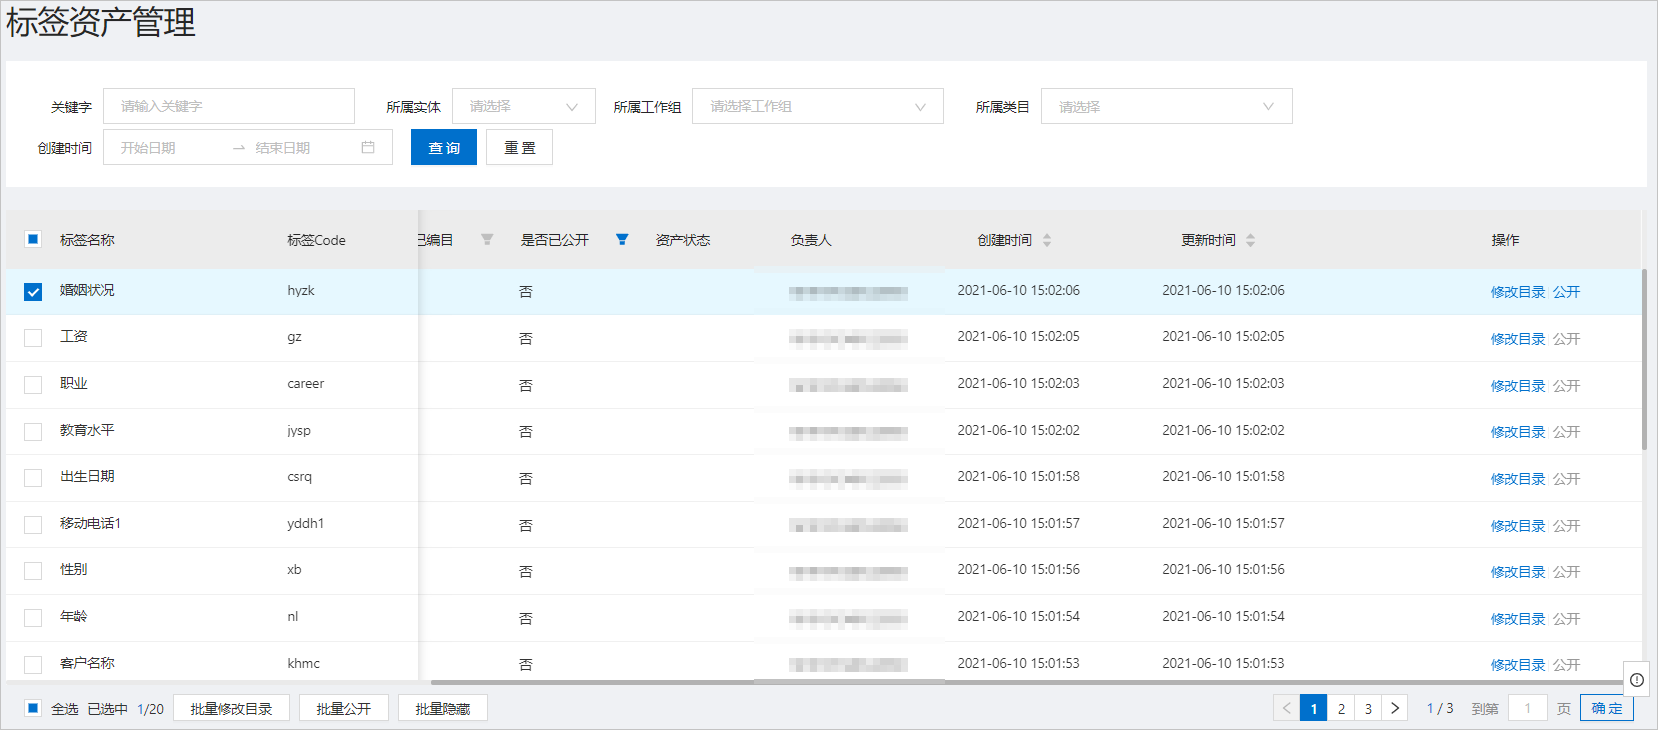The height and width of the screenshot is (730, 1658).
Task: Click 修改目录 link in 出生日期 row
Action: pos(1518,479)
